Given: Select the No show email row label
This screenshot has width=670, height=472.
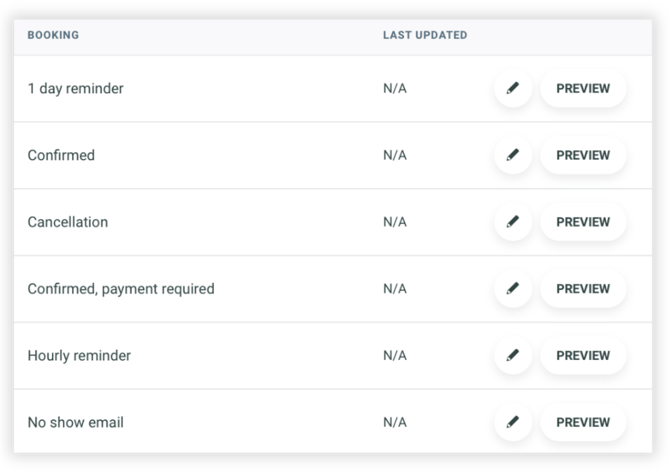Looking at the screenshot, I should click(76, 422).
